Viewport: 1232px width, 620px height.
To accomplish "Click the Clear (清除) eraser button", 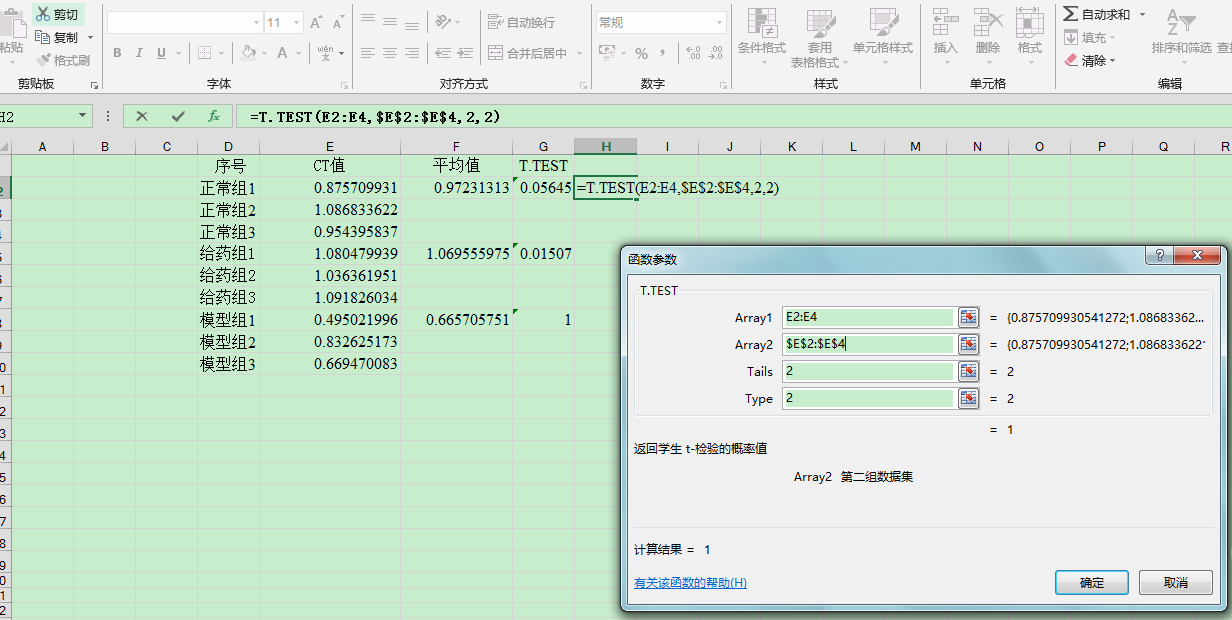I will tap(1085, 60).
